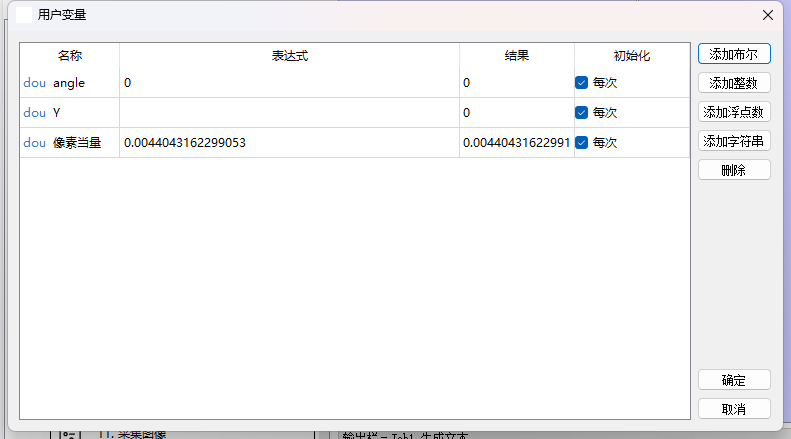
Task: Click the empty expression cell for Y
Action: (x=289, y=113)
